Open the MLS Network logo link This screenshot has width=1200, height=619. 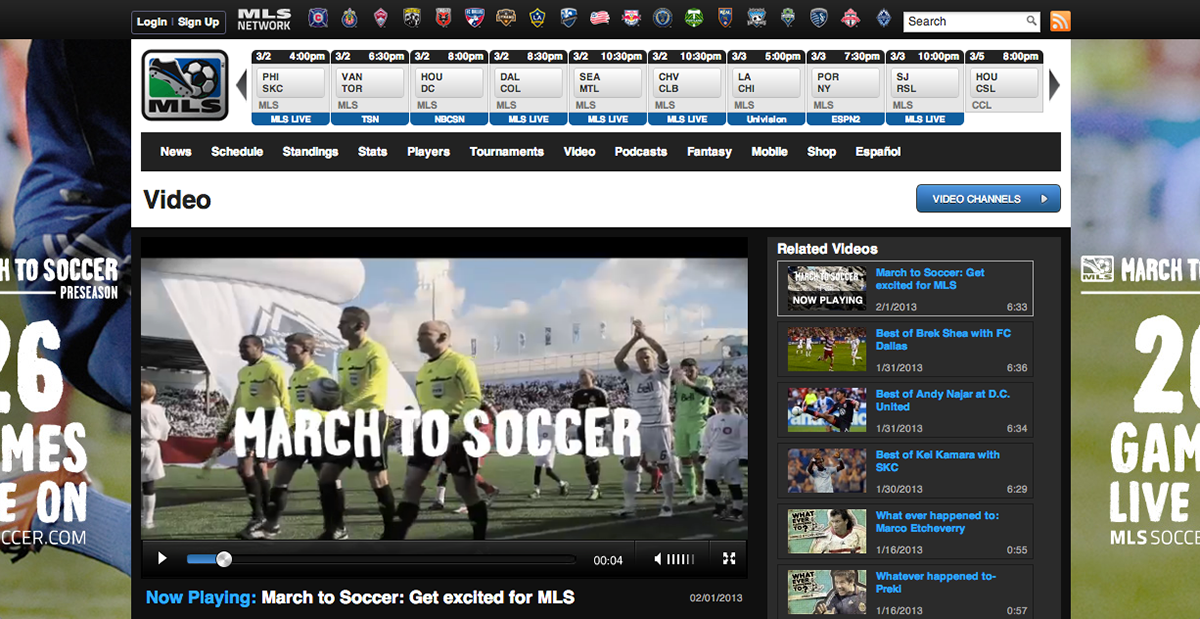tap(264, 20)
